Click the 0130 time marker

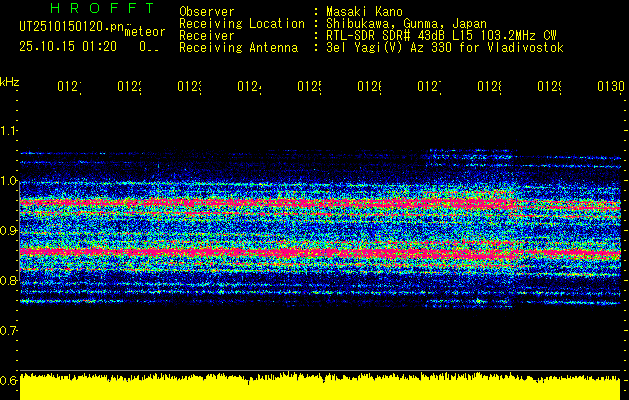[x=611, y=87]
